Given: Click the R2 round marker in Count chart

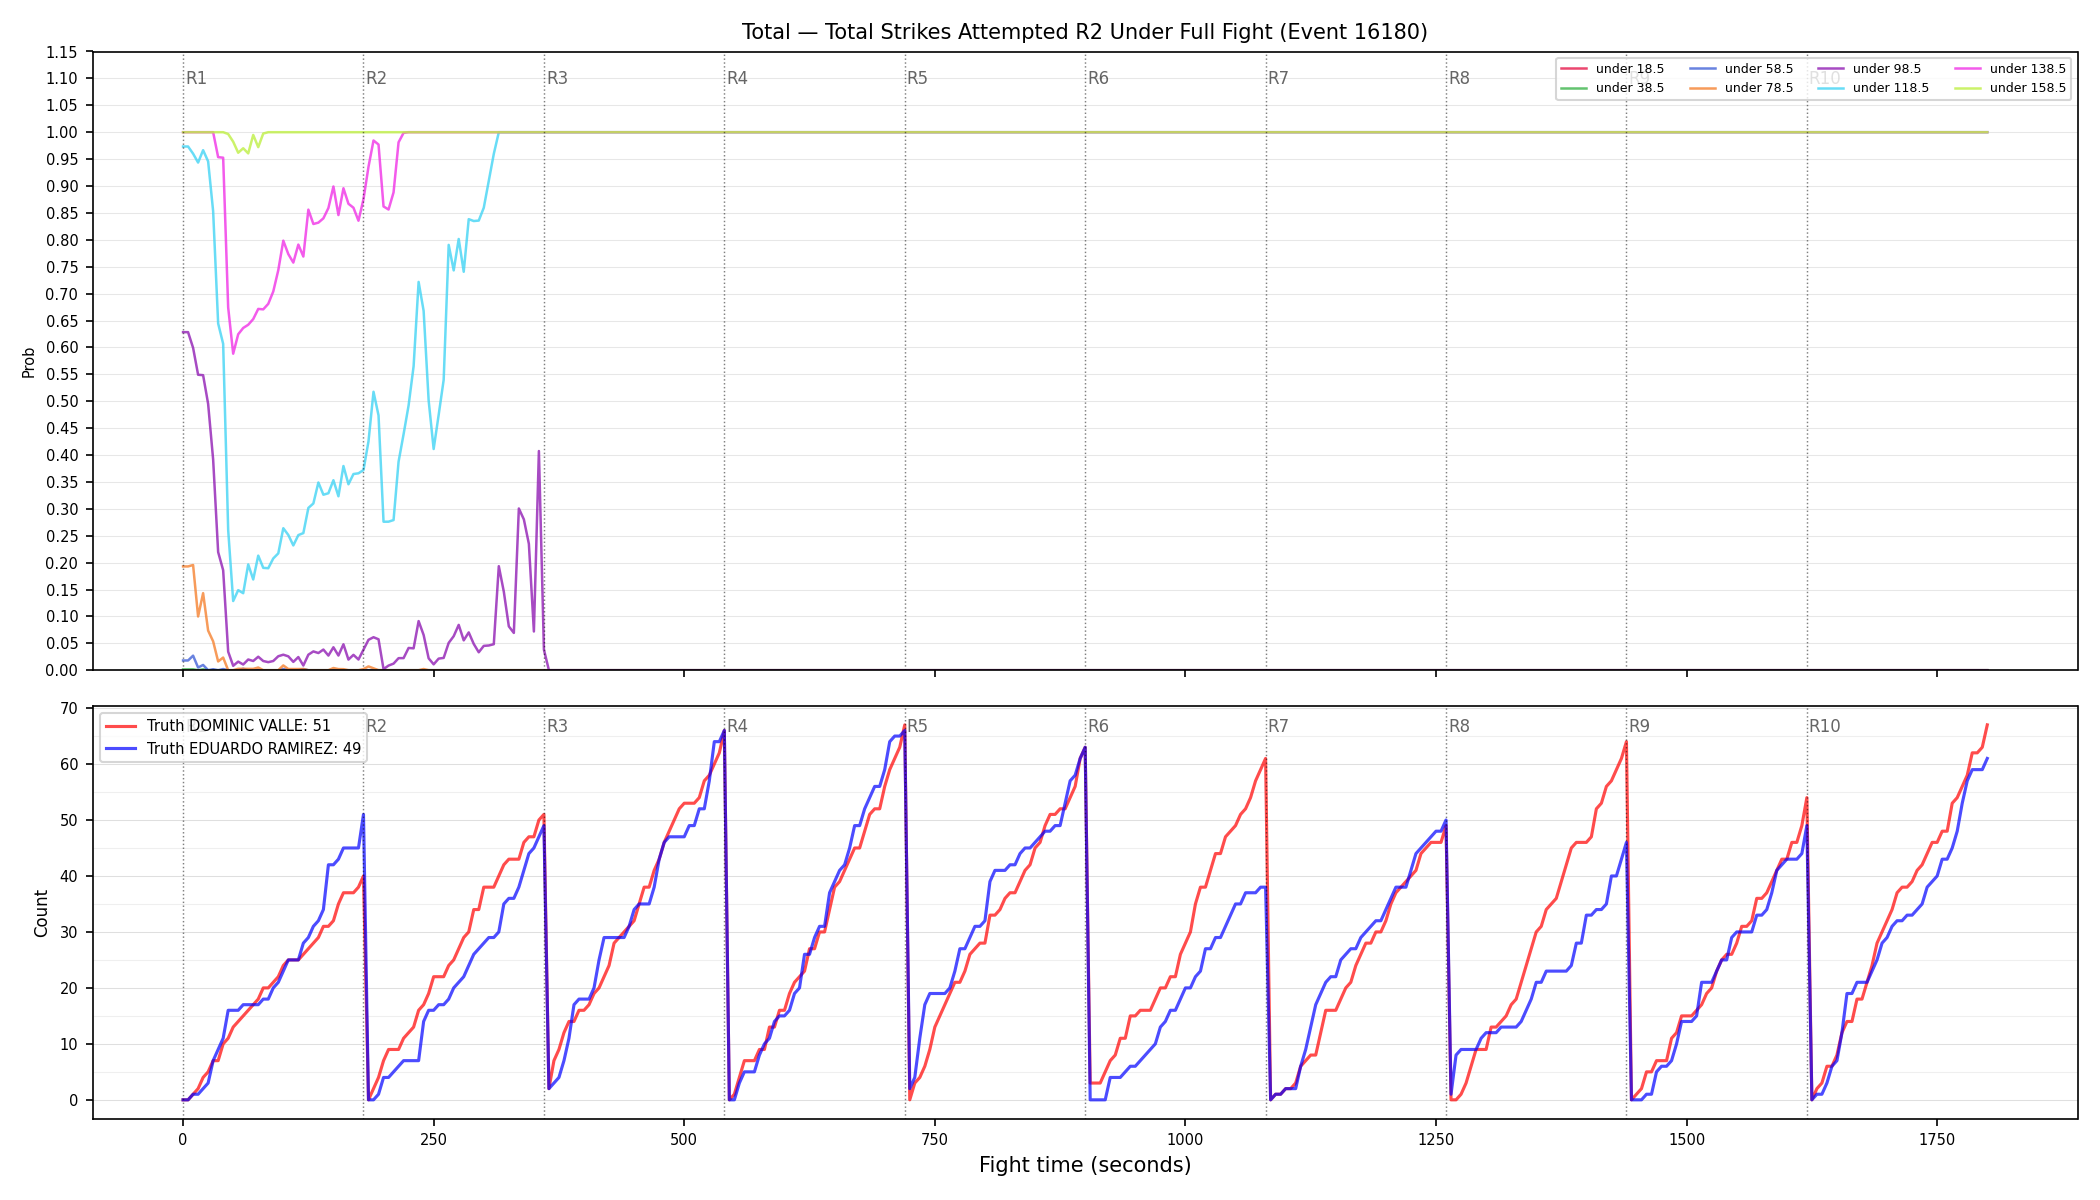Looking at the screenshot, I should click(x=376, y=726).
